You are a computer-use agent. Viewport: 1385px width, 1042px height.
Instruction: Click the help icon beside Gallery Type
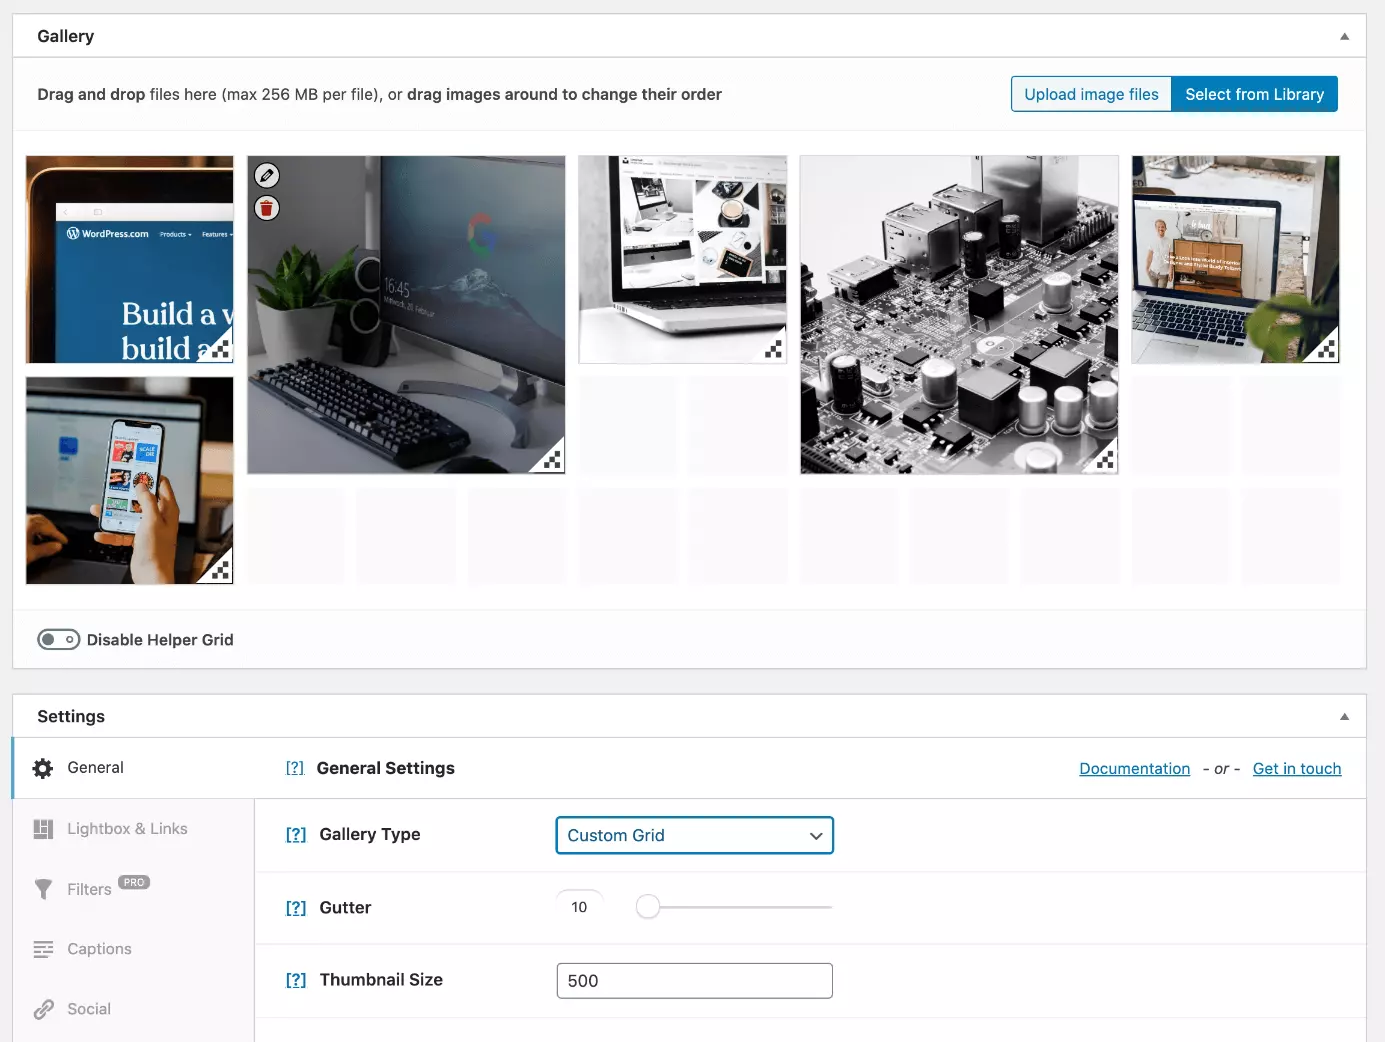tap(296, 835)
